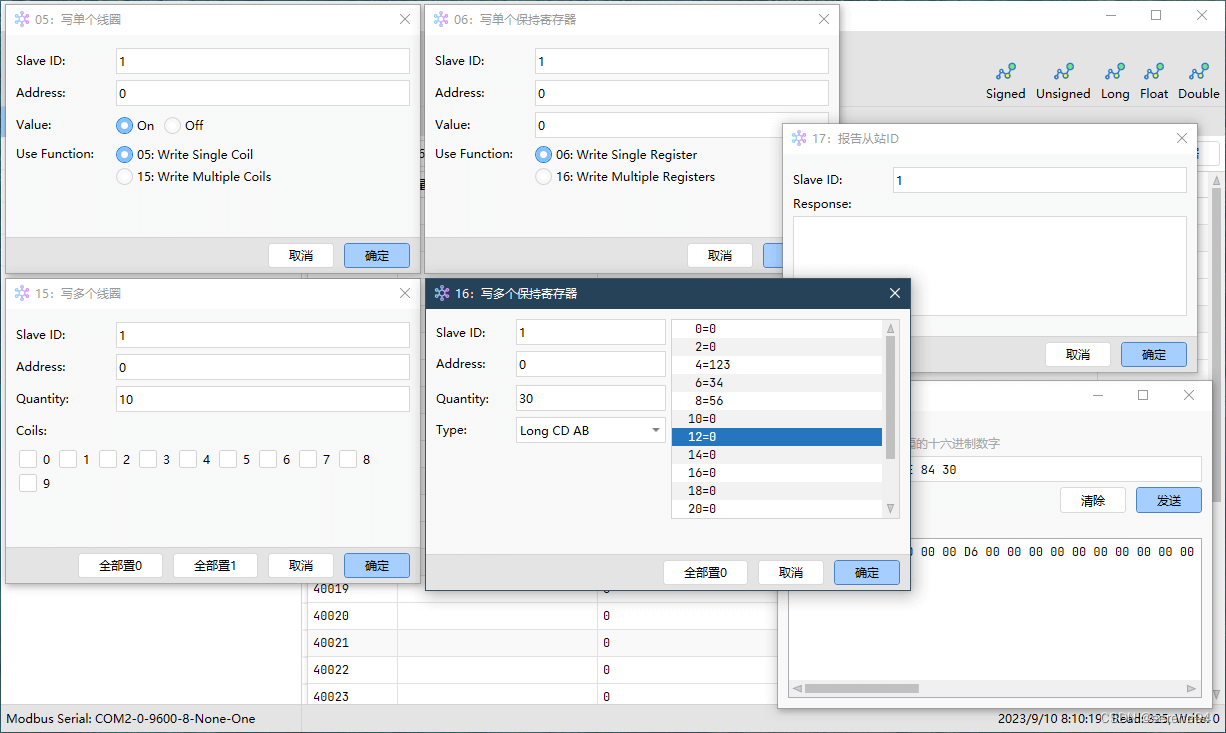Viewport: 1226px width, 733px height.
Task: Enable the 15: Write Multiple Coils option
Action: click(x=125, y=176)
